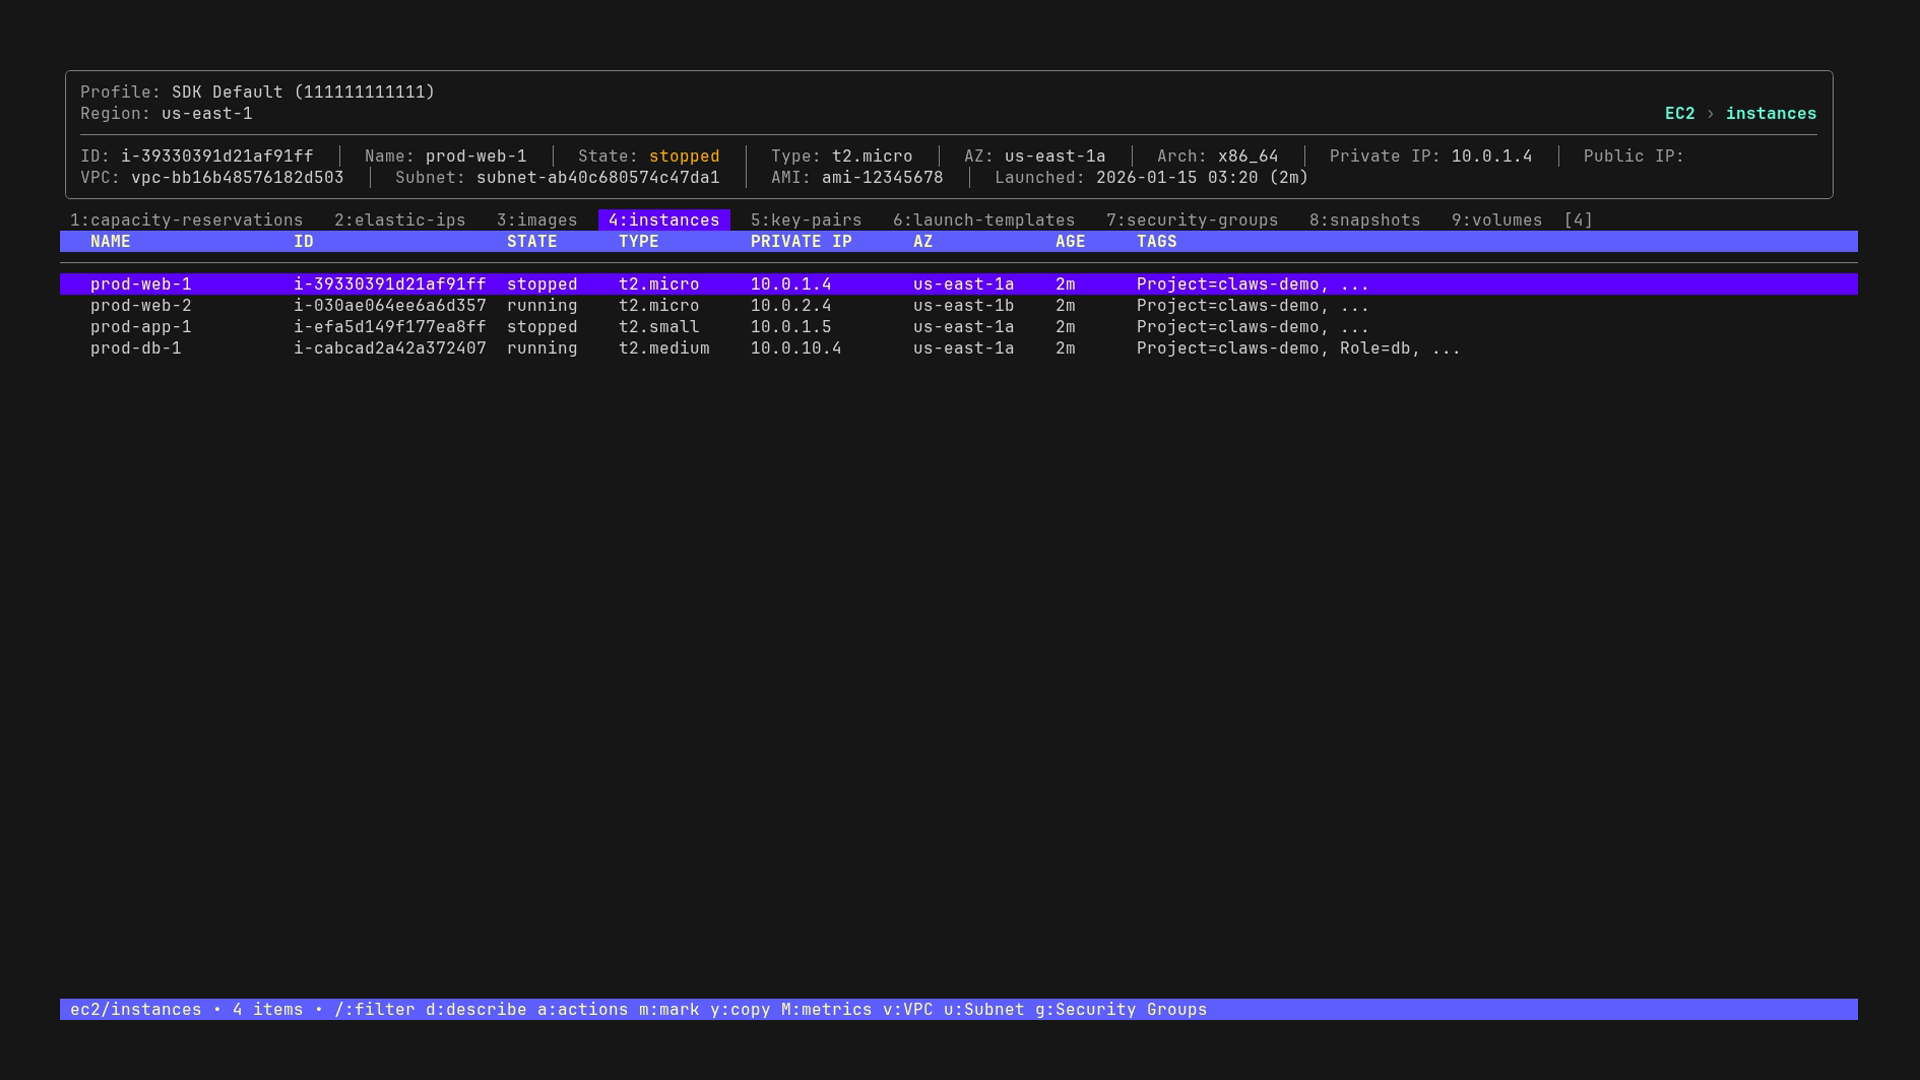Open the 7:security-groups tab

tap(1193, 220)
